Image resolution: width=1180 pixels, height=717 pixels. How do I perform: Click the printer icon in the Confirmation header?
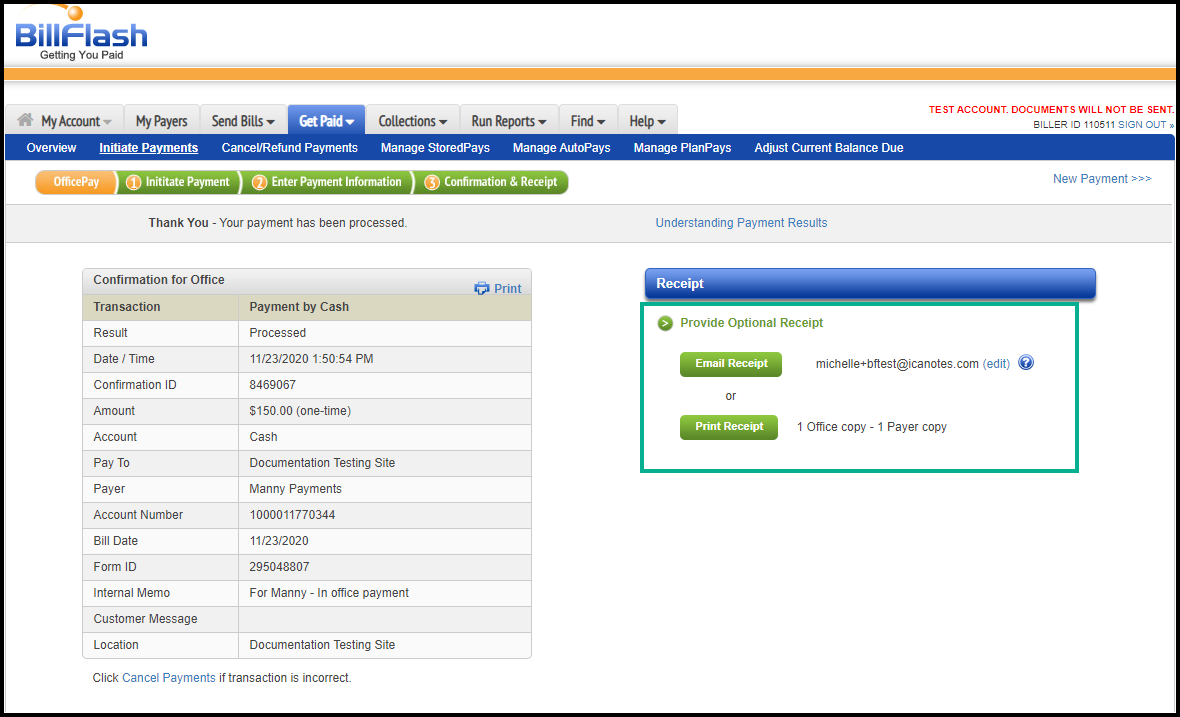[x=482, y=288]
